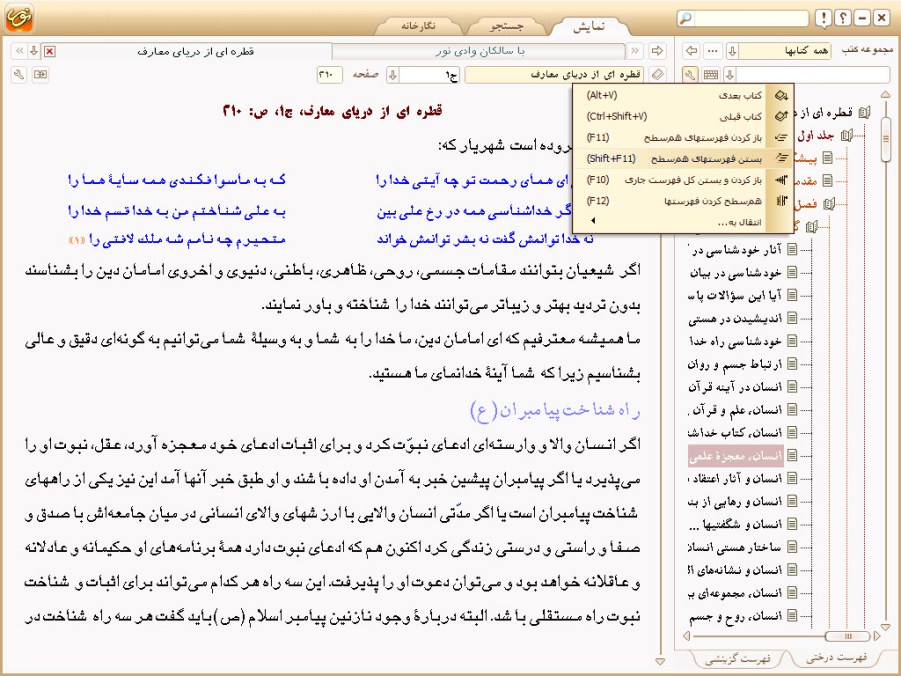Screen dimensions: 901x676
Task: Open the «نگارخانه» tab
Action: (x=418, y=26)
